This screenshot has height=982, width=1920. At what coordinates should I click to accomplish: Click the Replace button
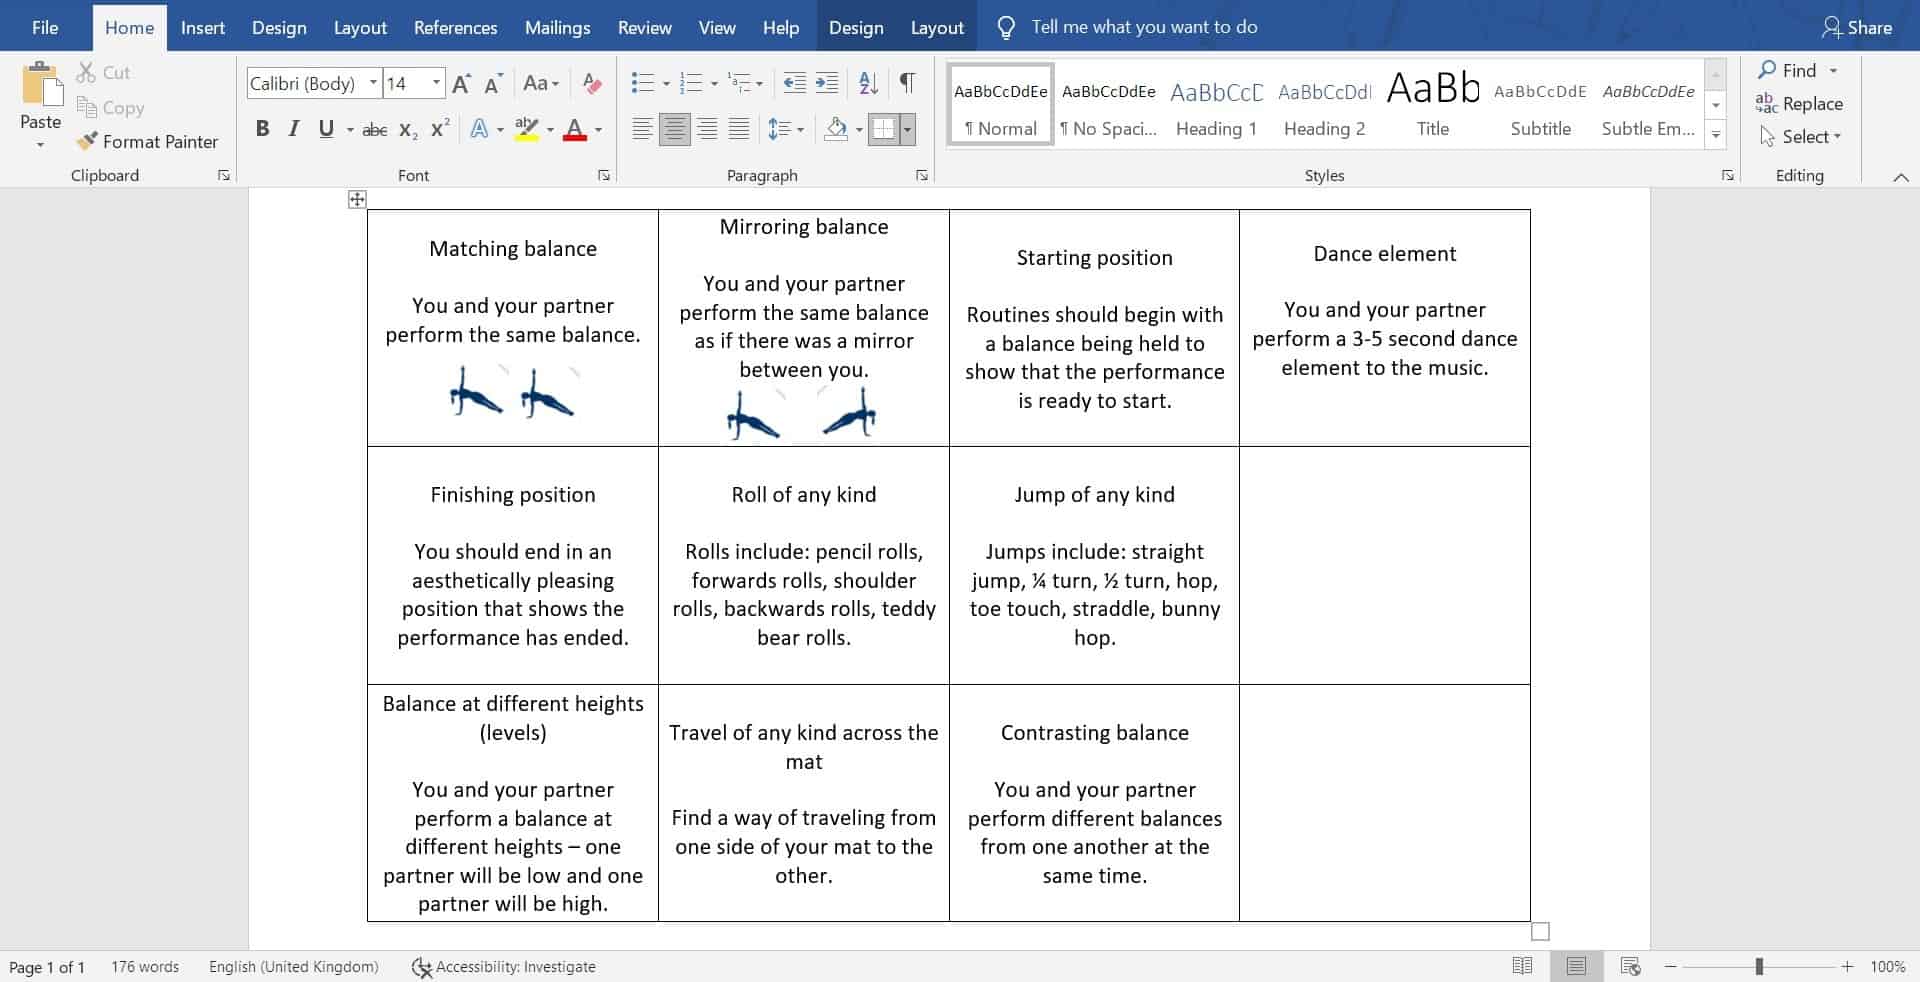1800,104
